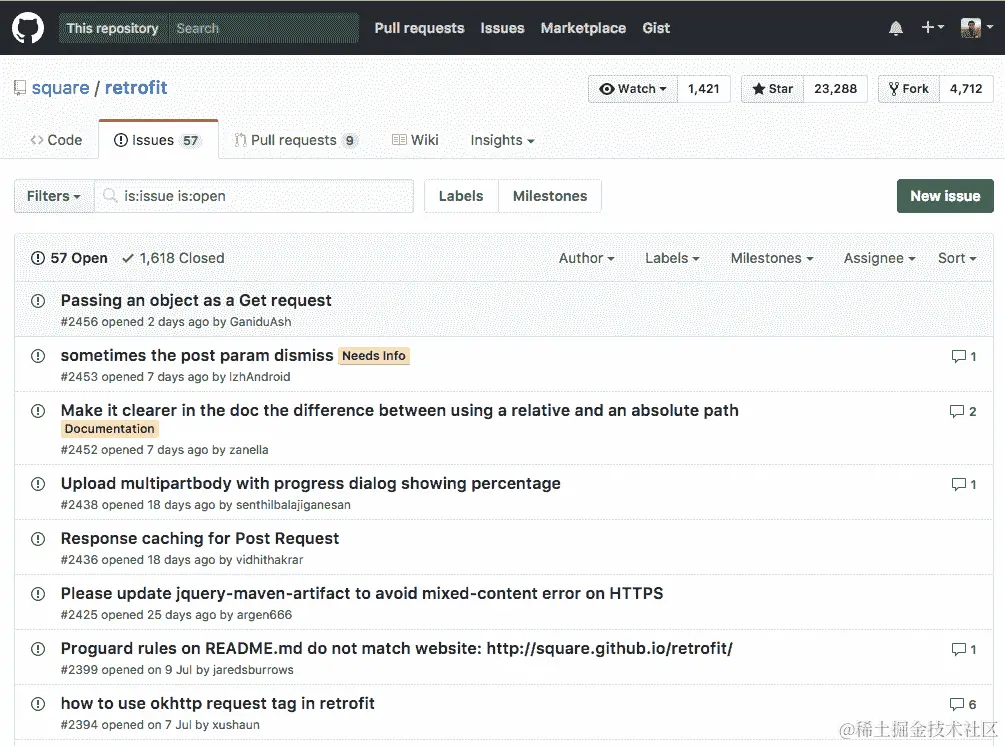Open Pull requests in top navigation
The height and width of the screenshot is (746, 1005).
pos(419,28)
